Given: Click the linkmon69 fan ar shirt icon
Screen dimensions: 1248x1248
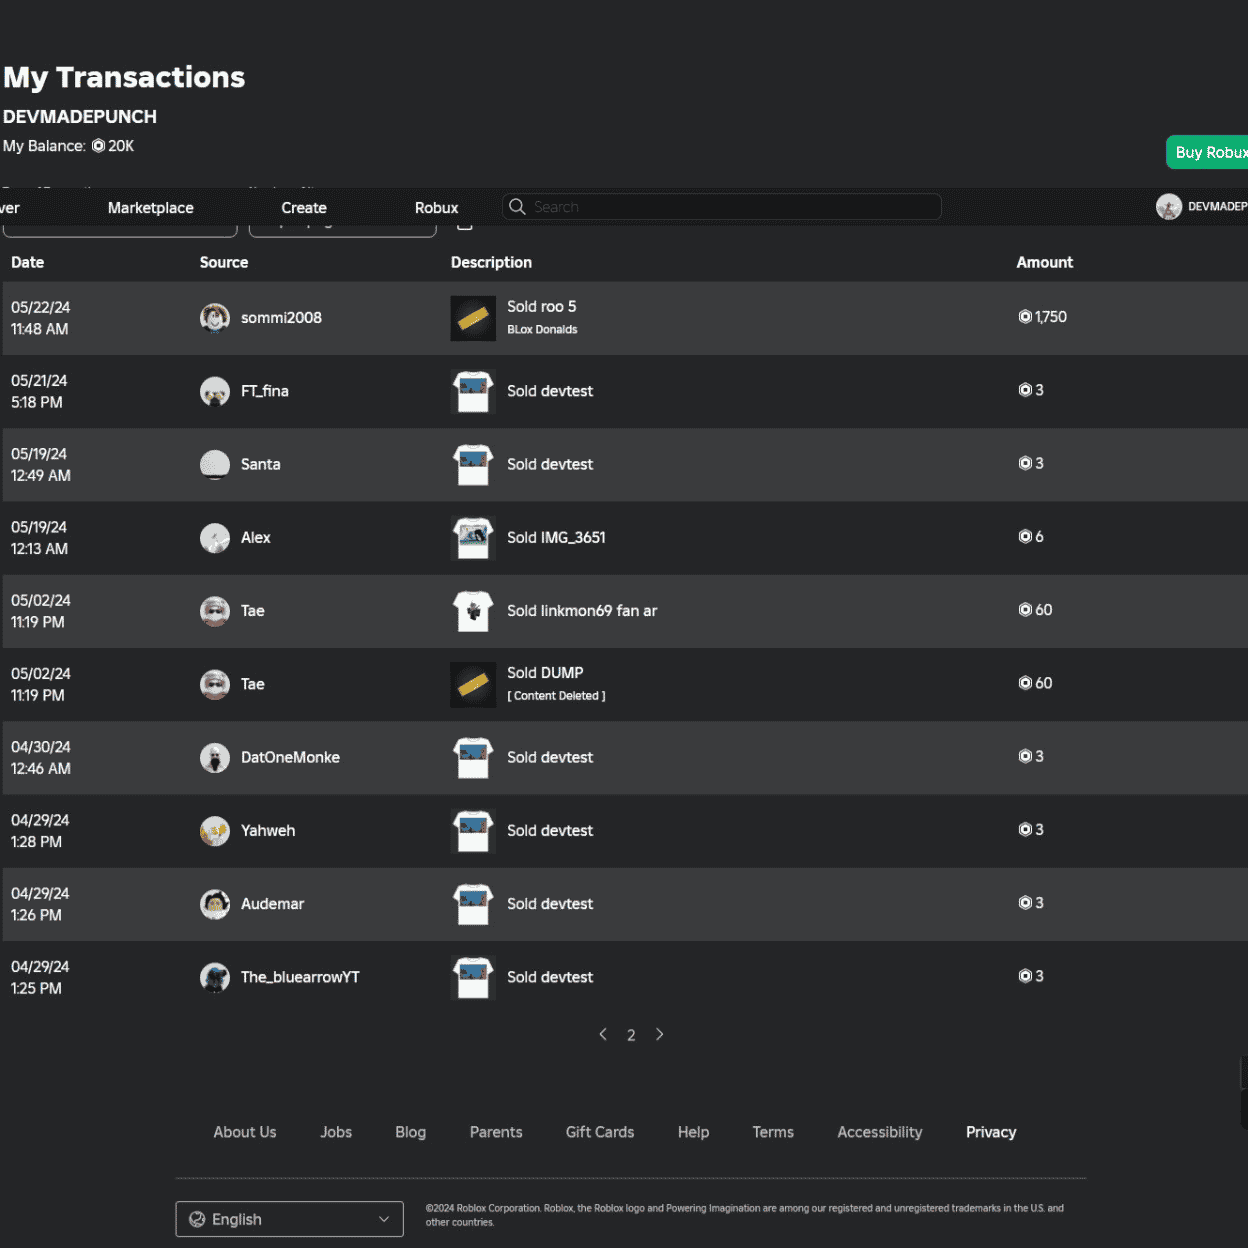Looking at the screenshot, I should (473, 611).
